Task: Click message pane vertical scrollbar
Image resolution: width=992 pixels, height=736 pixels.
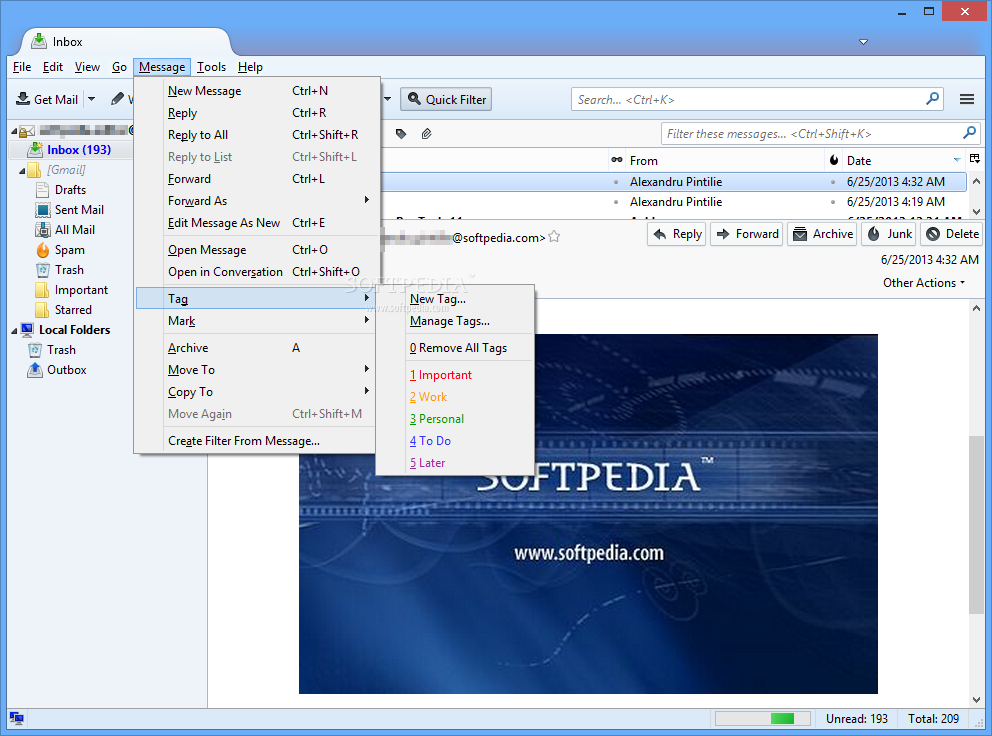Action: (x=976, y=525)
